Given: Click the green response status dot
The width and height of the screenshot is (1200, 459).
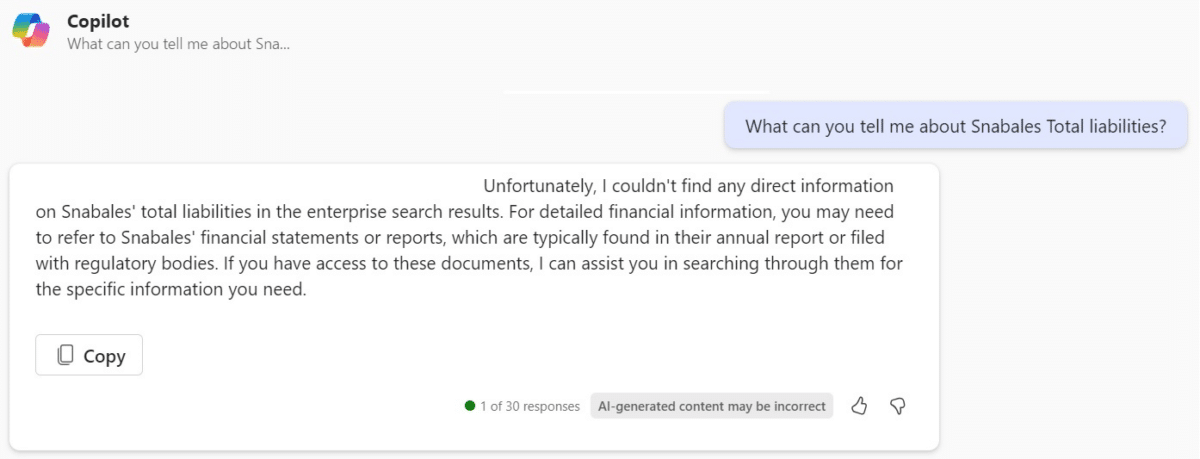Looking at the screenshot, I should tap(469, 406).
